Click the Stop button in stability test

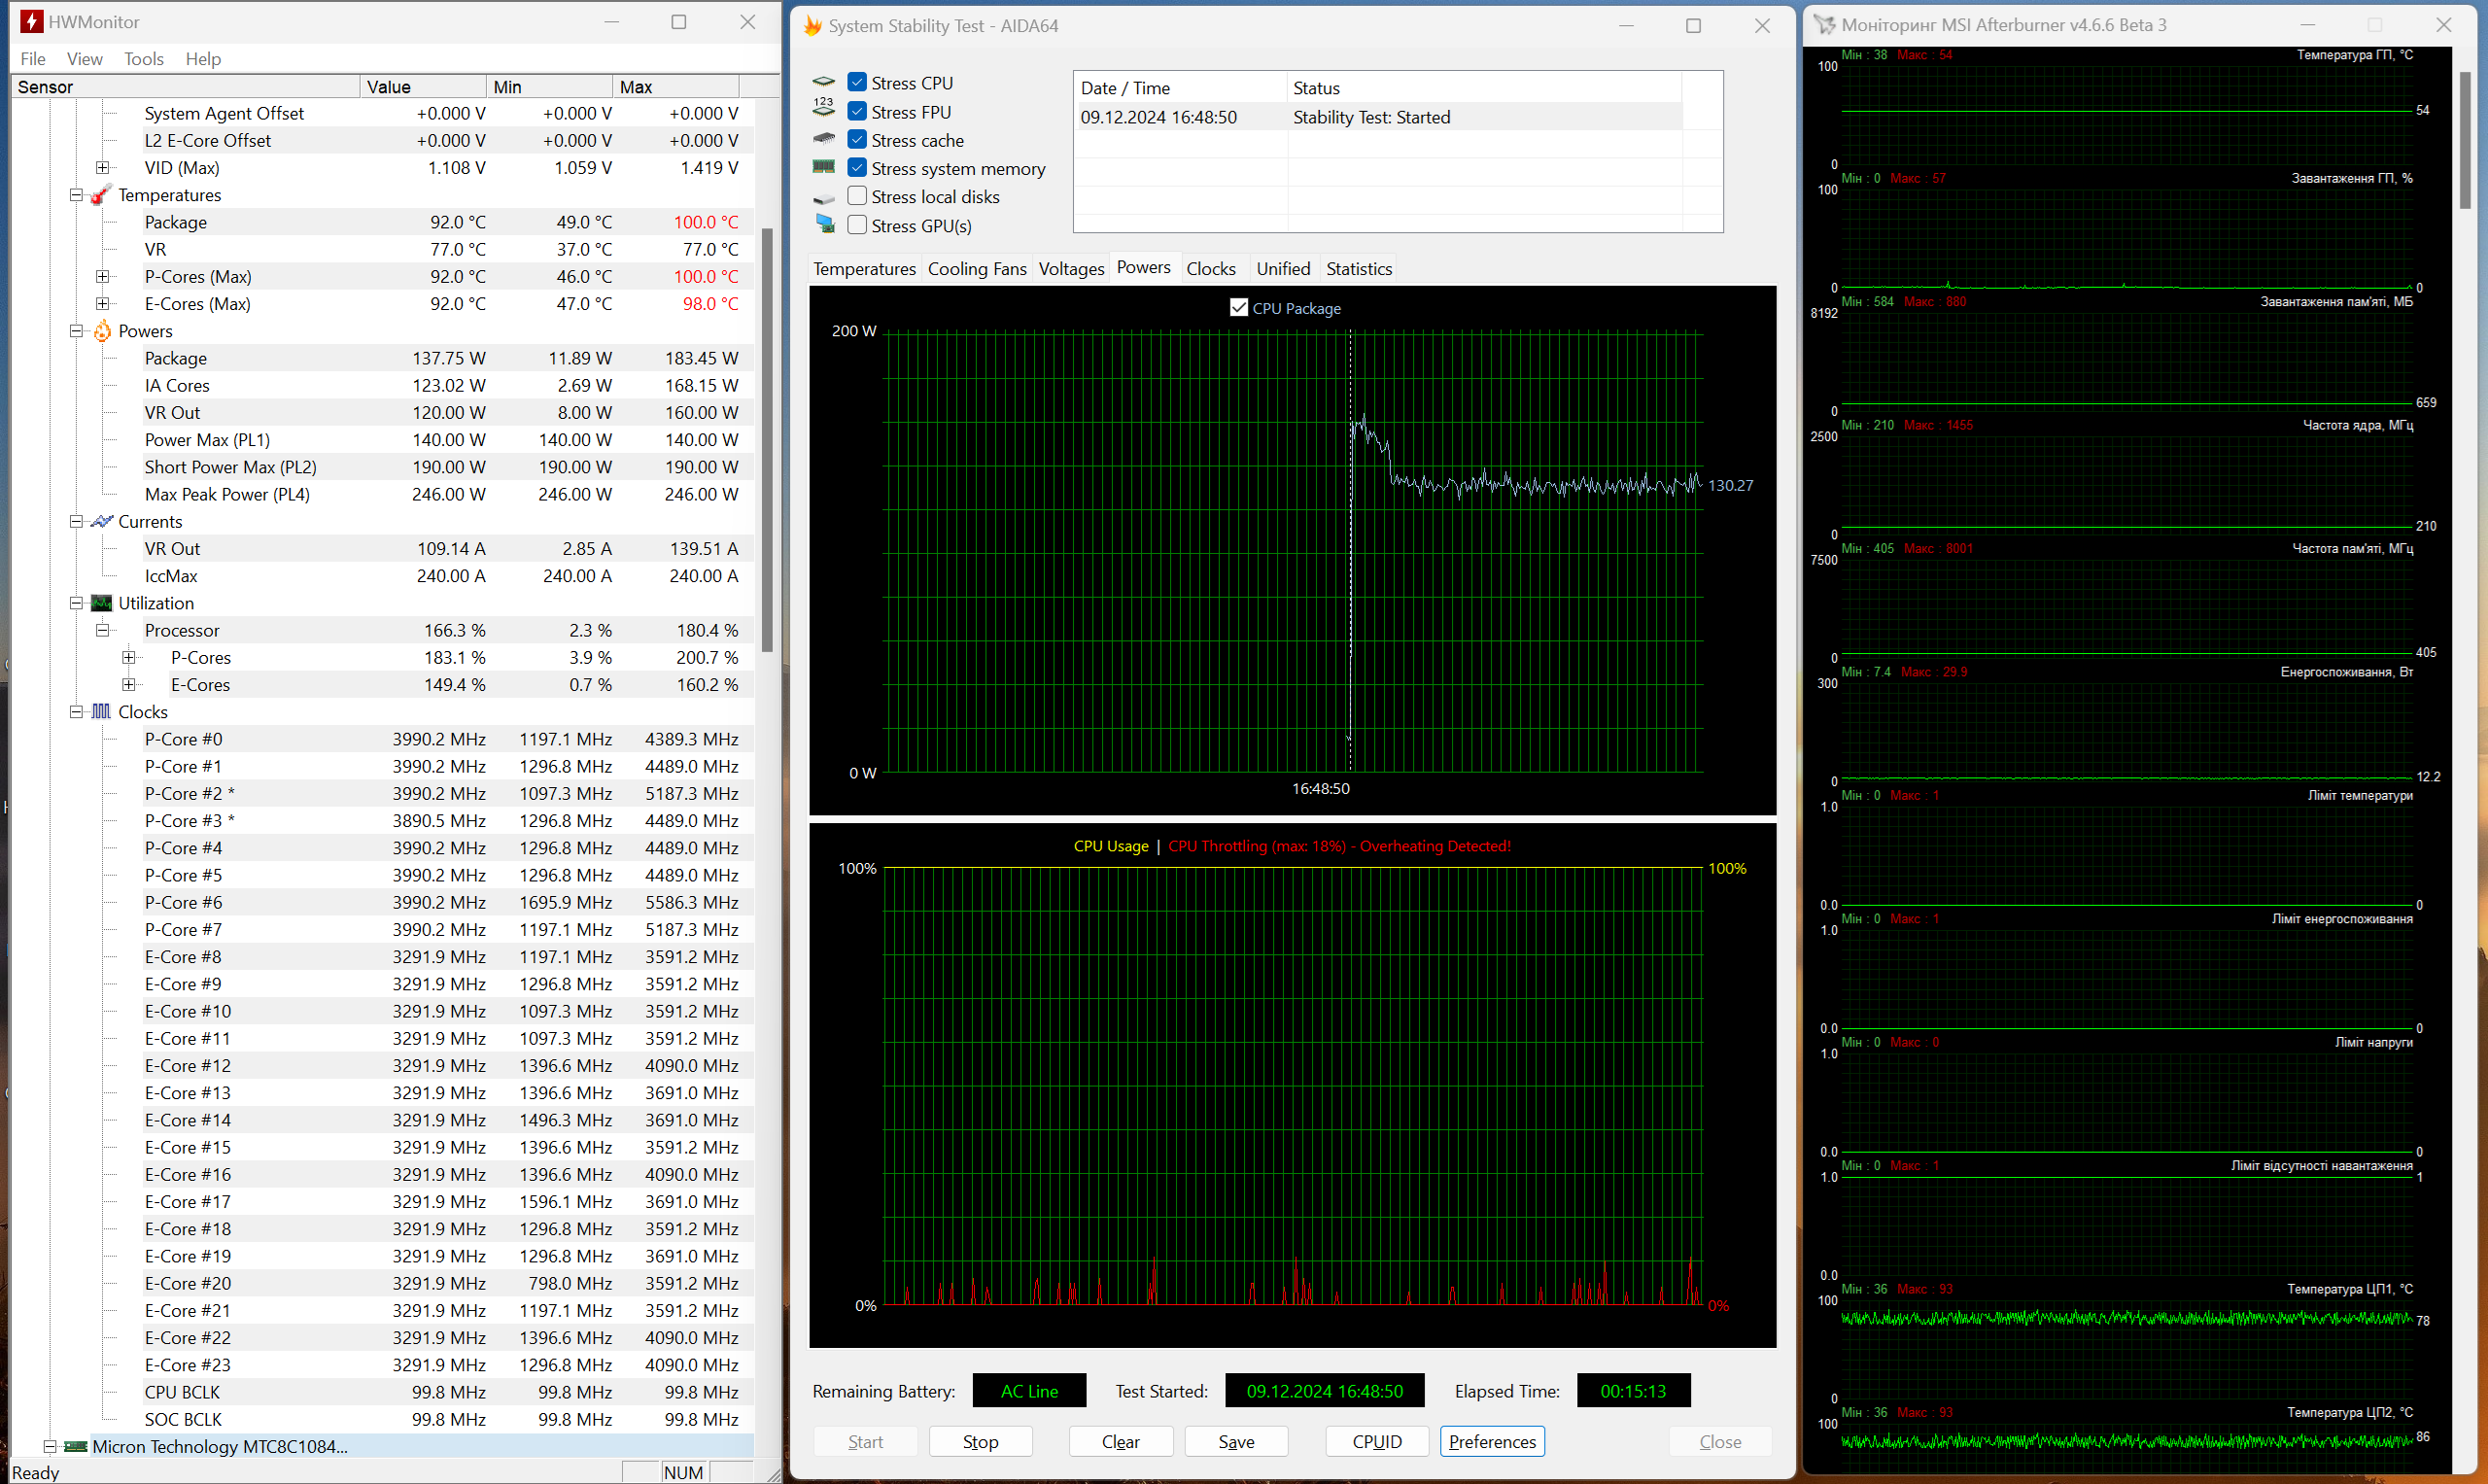pos(982,1441)
